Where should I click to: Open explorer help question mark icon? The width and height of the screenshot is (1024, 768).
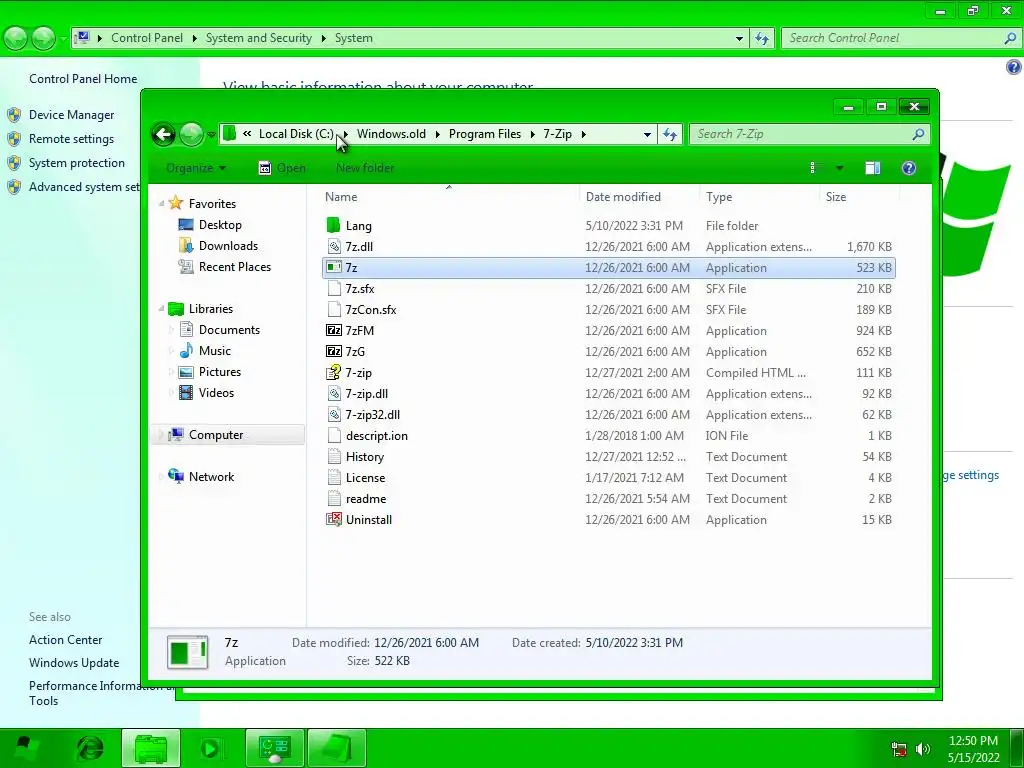pos(908,168)
